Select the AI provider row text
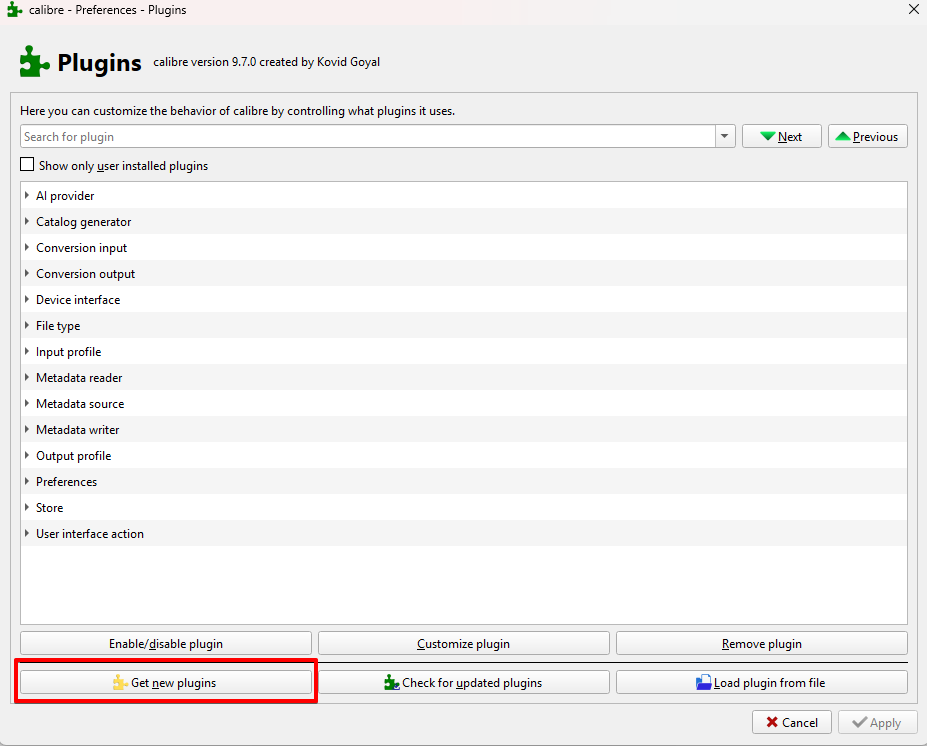 click(x=65, y=196)
